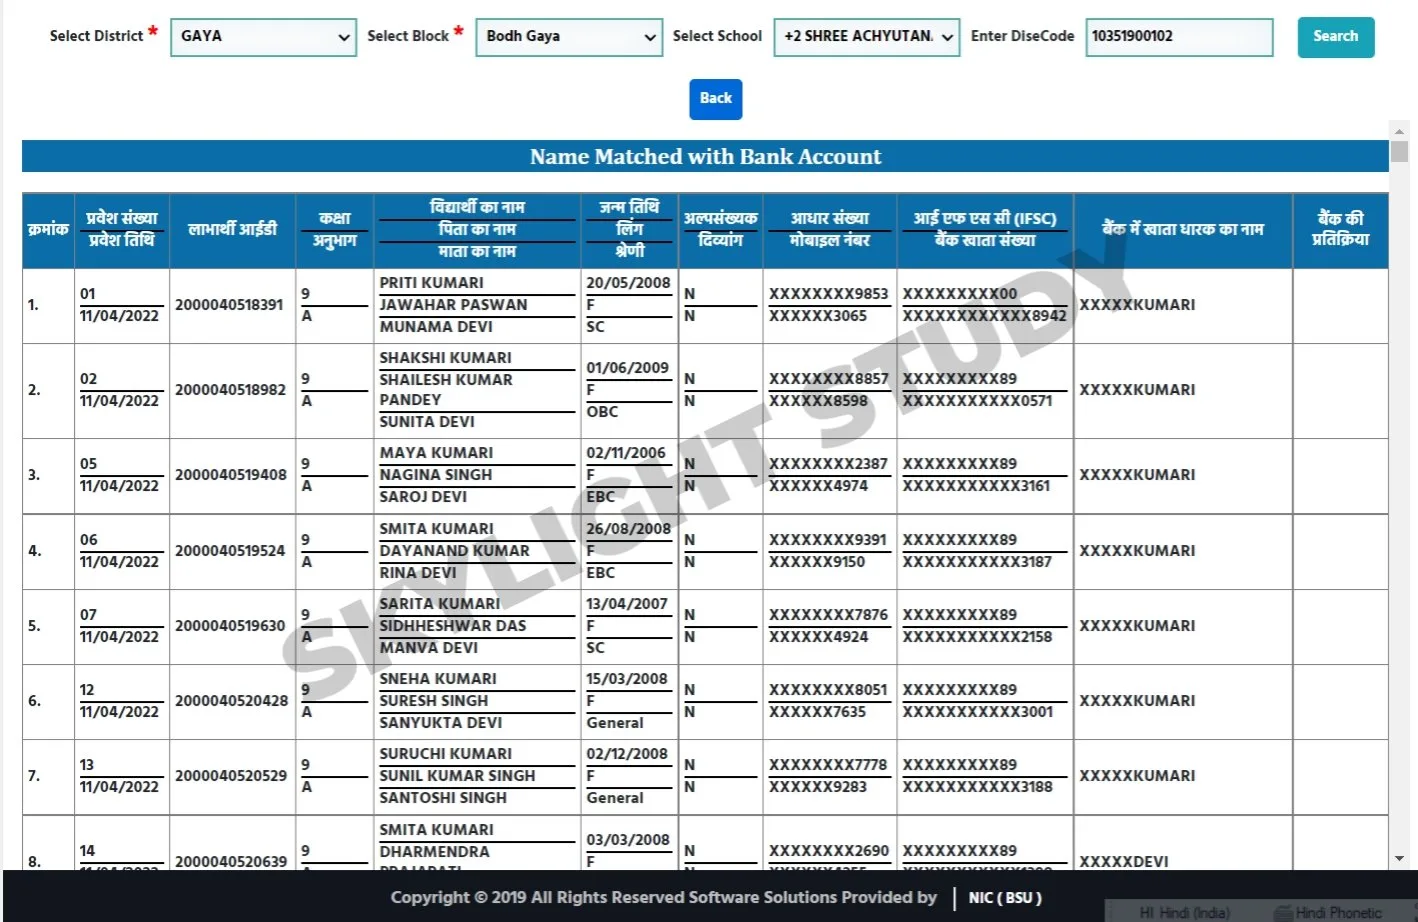The width and height of the screenshot is (1418, 922).
Task: Click the क्रमांक column header
Action: coord(48,229)
